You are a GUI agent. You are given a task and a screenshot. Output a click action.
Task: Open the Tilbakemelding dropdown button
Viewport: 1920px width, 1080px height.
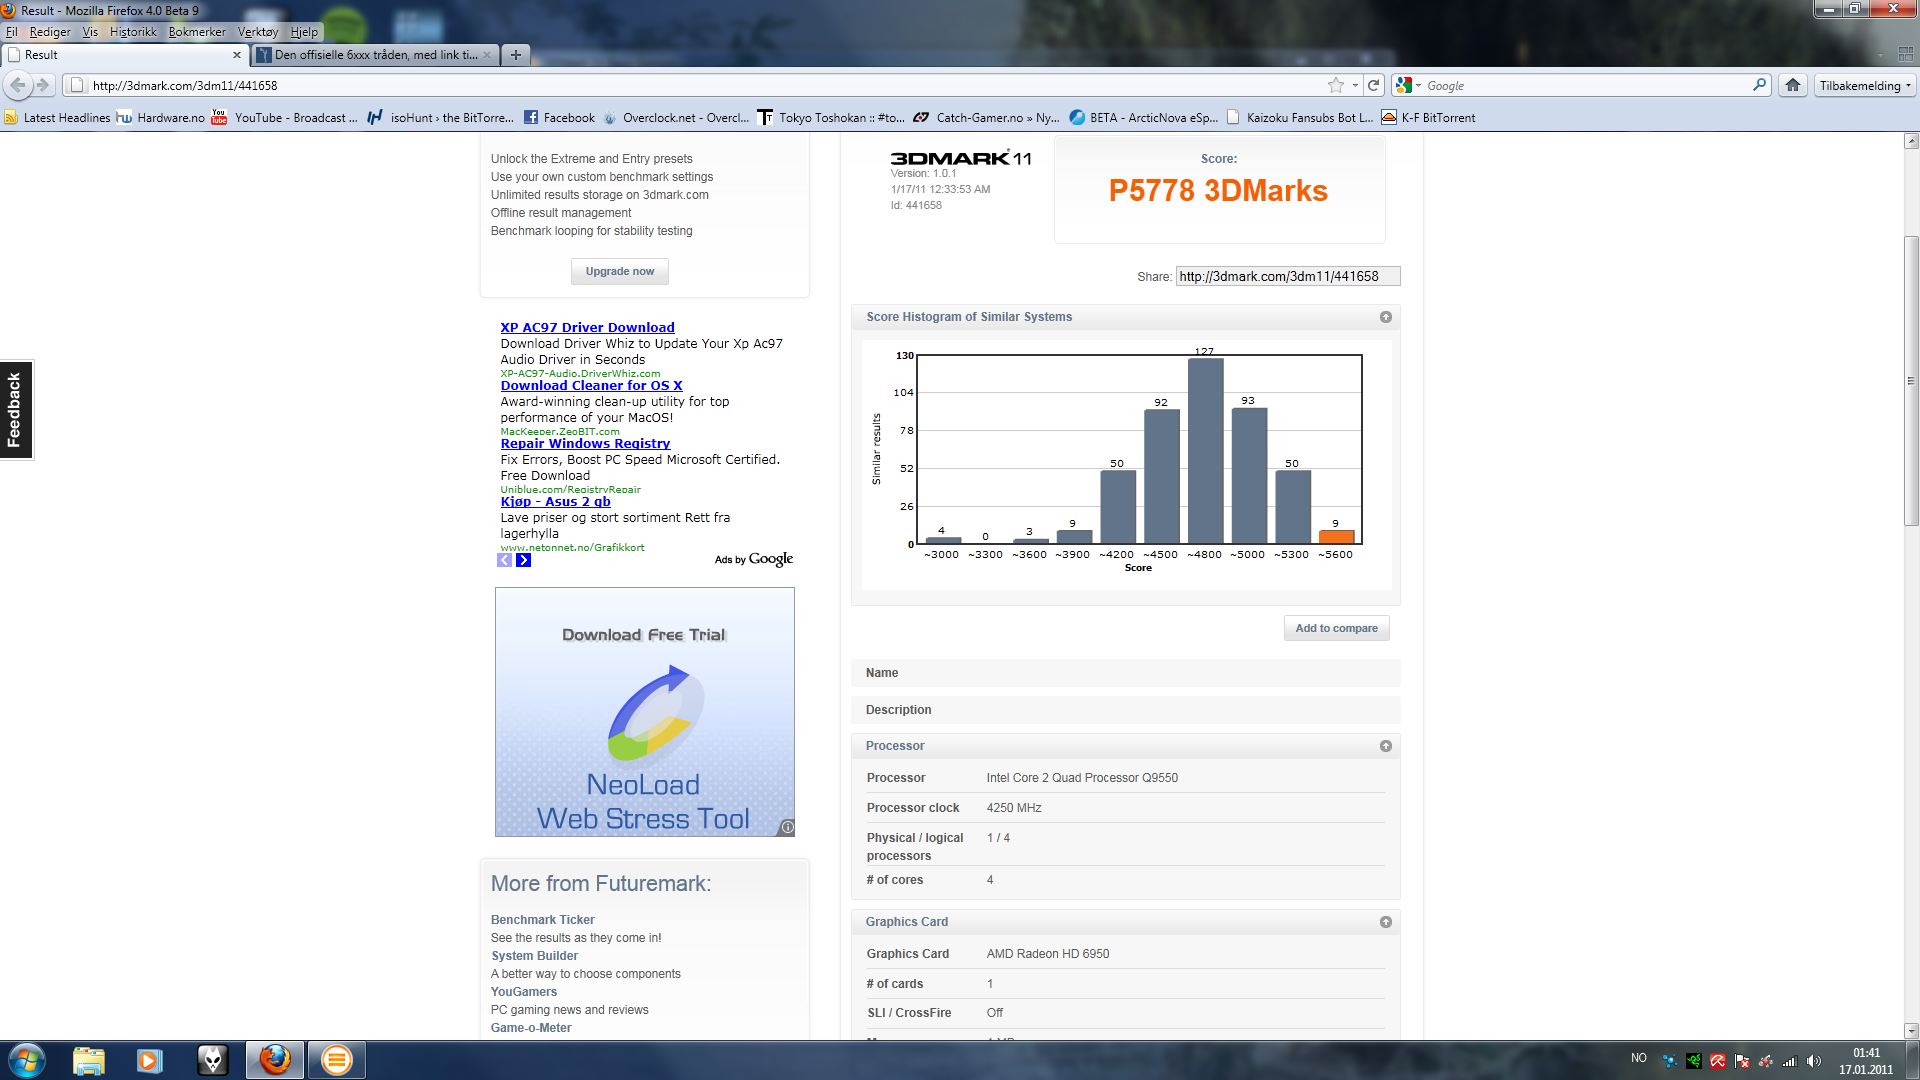tap(1865, 85)
